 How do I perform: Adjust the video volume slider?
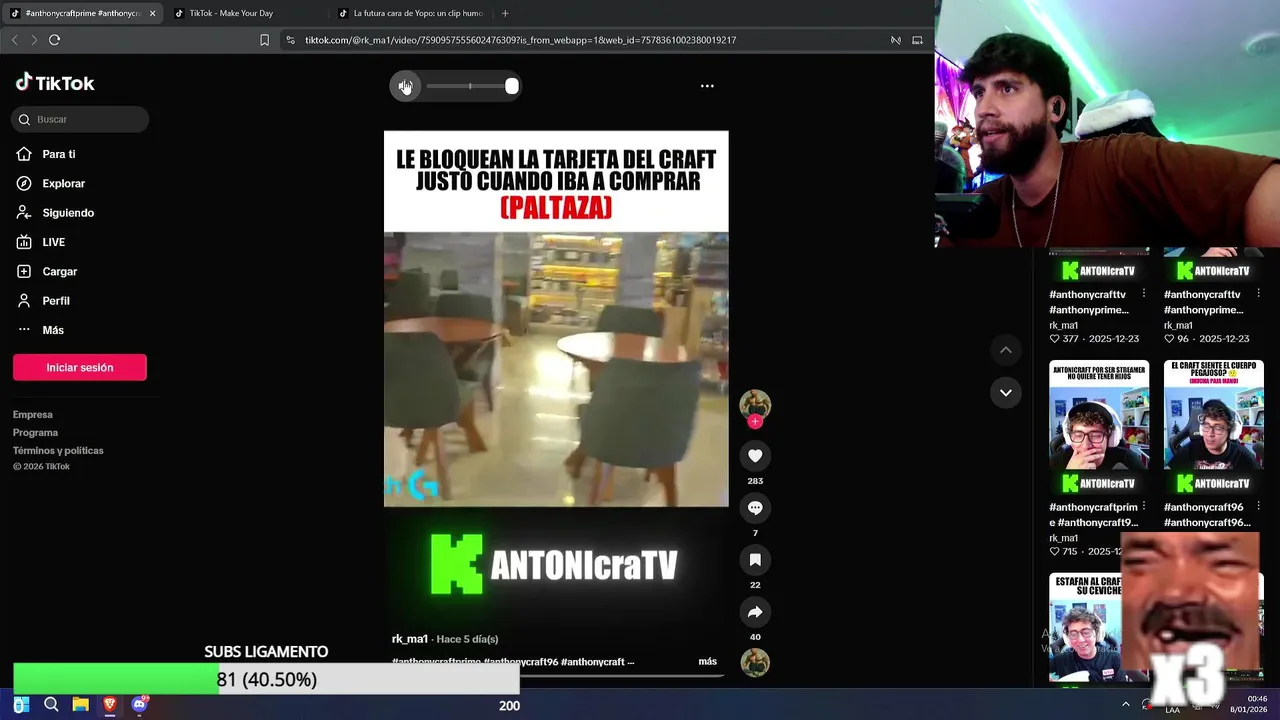pos(470,86)
